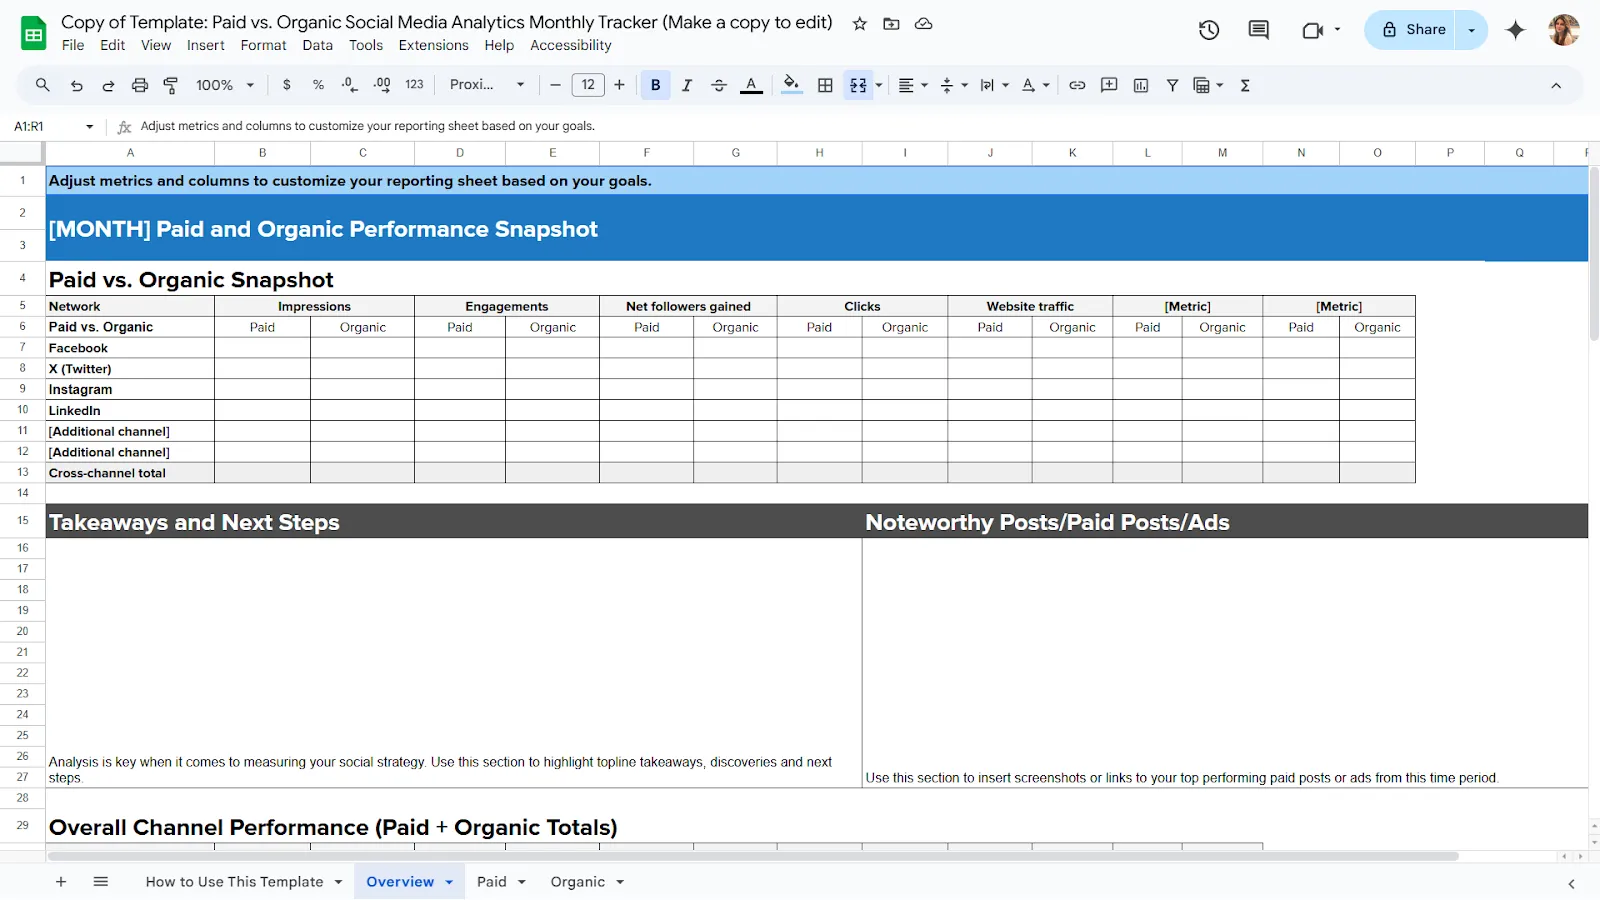1600x900 pixels.
Task: Click the insert link icon
Action: (1077, 85)
